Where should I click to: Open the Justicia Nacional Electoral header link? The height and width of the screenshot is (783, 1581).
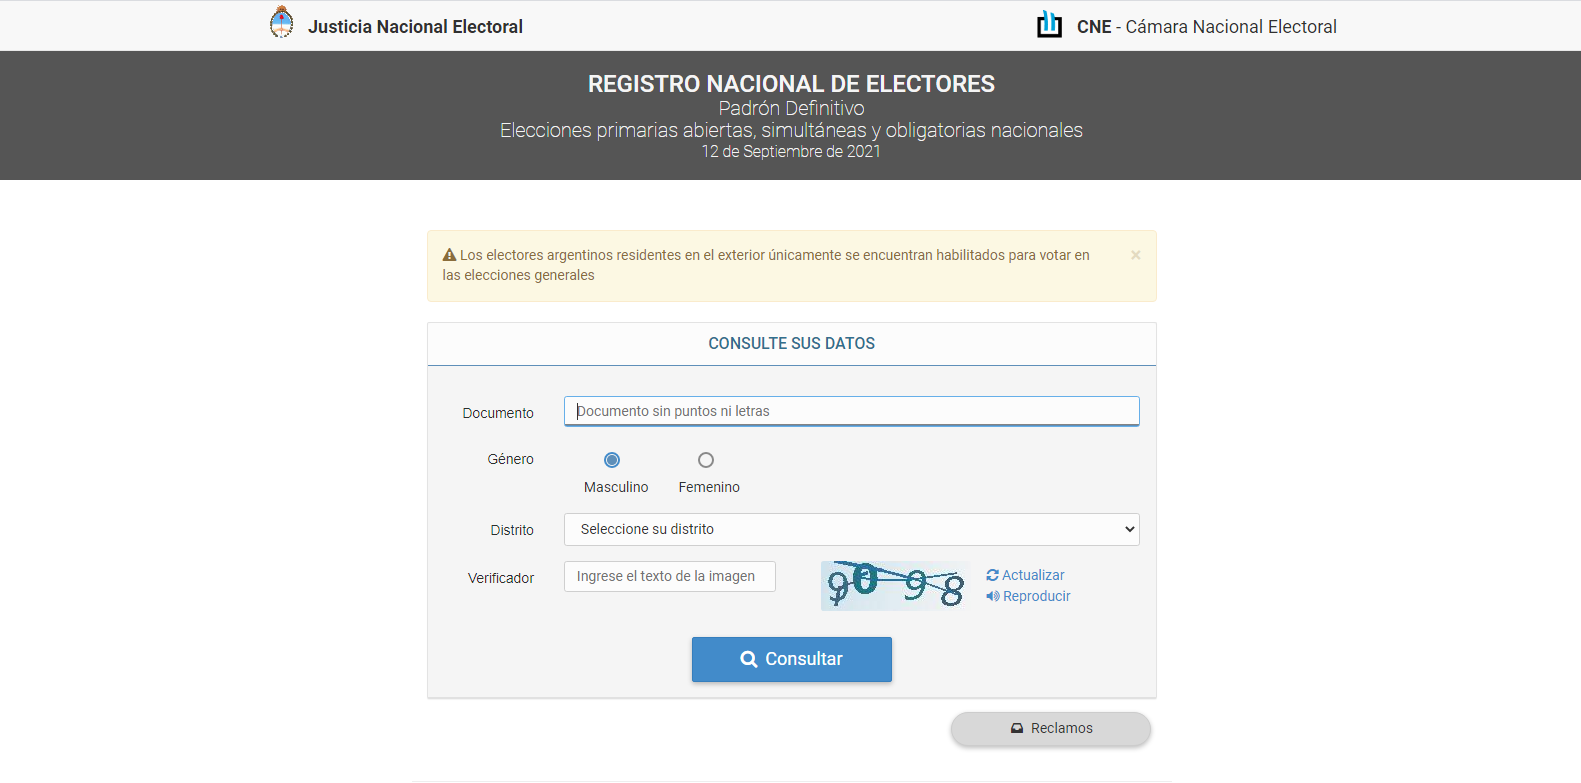(415, 27)
